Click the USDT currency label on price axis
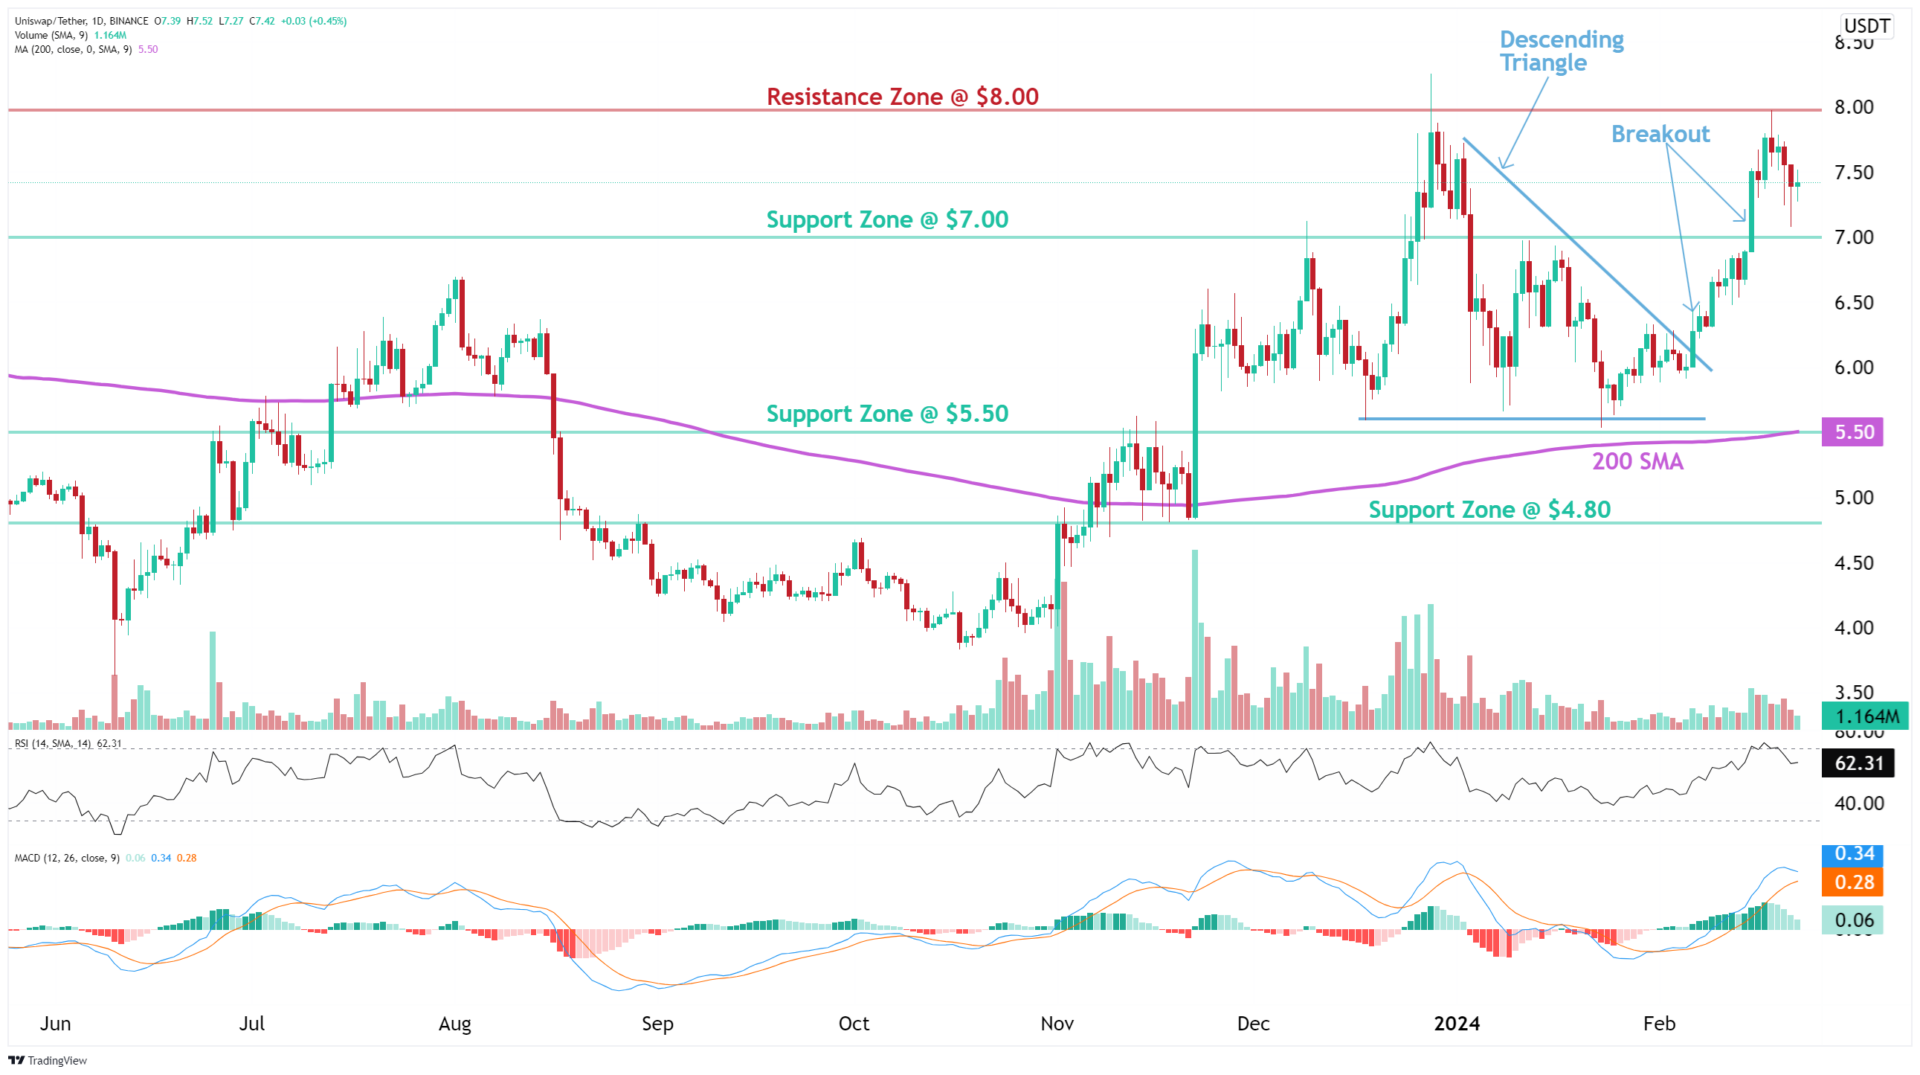 tap(1866, 26)
